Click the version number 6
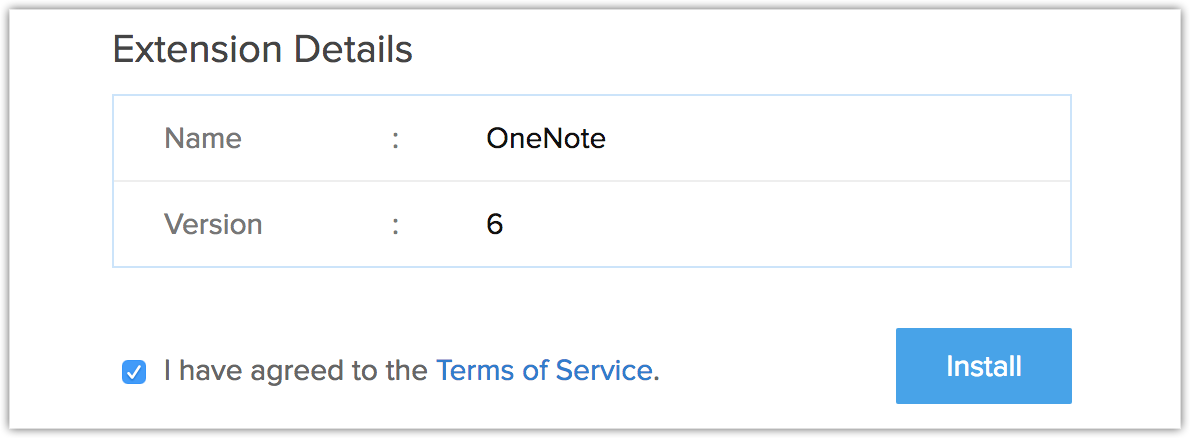The image size is (1190, 438). pyautogui.click(x=495, y=224)
